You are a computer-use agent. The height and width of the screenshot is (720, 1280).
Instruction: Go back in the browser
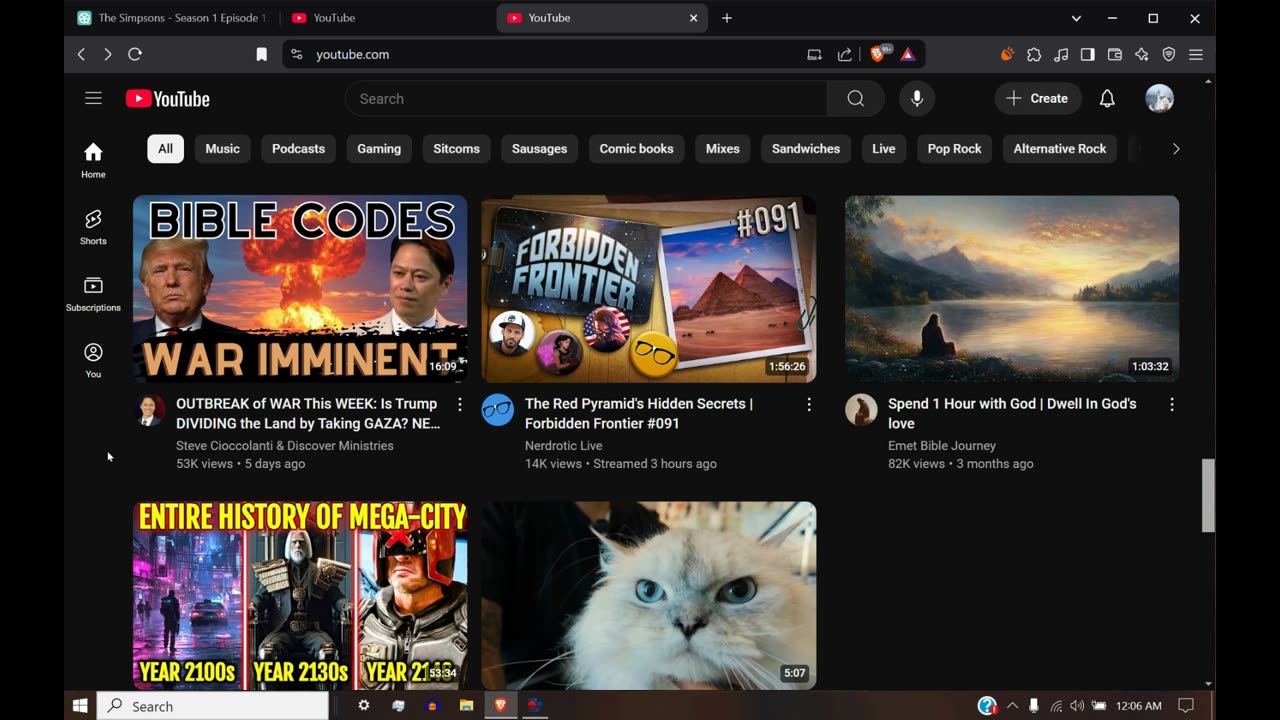click(x=82, y=55)
